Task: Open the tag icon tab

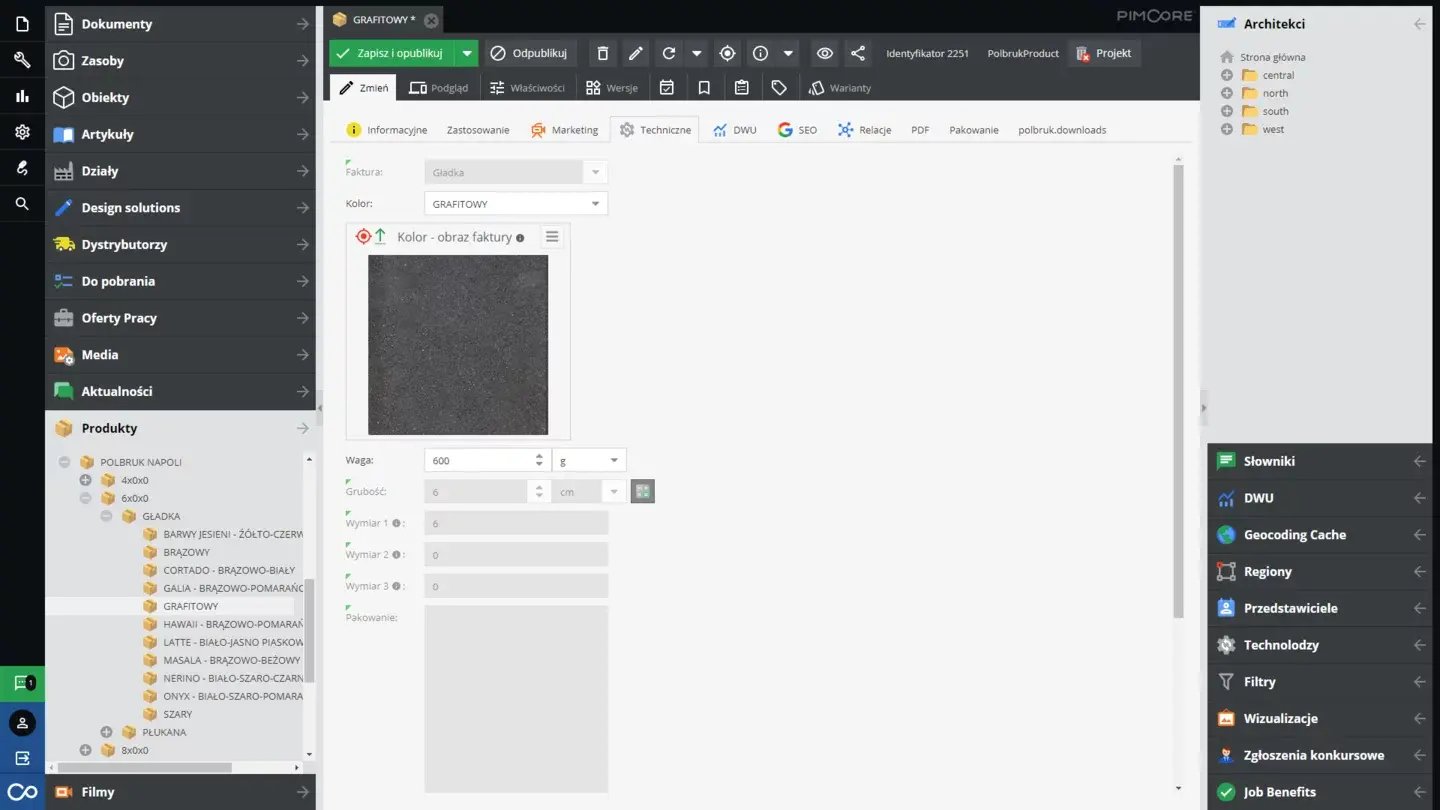Action: pos(779,88)
